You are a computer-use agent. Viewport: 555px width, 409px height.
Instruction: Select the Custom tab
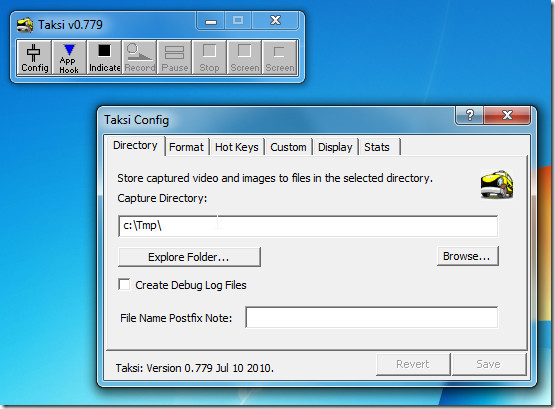click(288, 147)
